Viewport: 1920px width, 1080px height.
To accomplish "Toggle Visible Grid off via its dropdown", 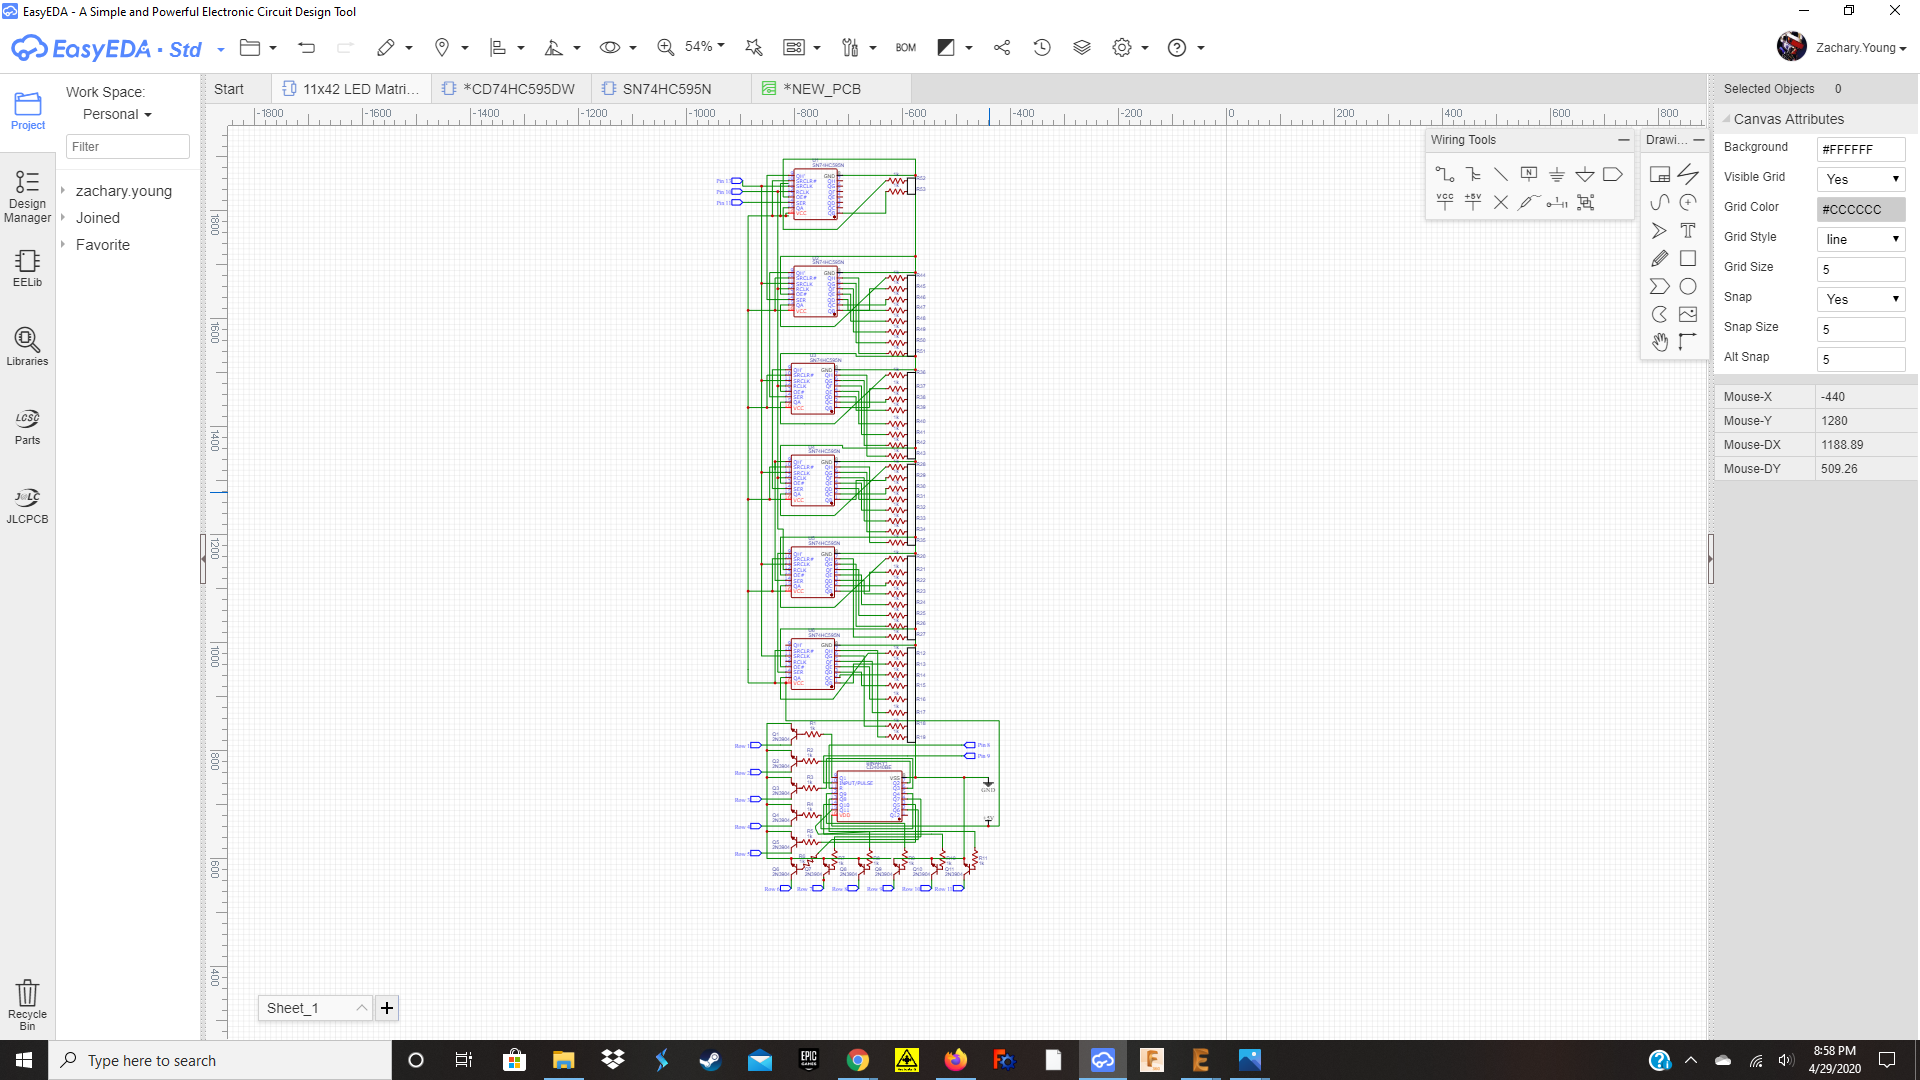I will coord(1896,179).
